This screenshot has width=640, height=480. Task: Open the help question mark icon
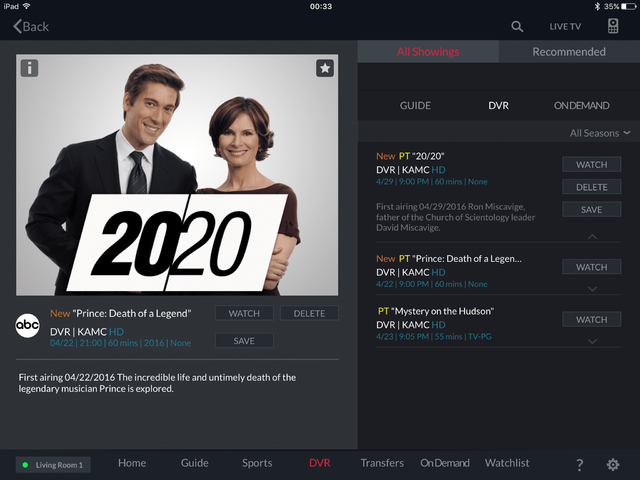[579, 464]
